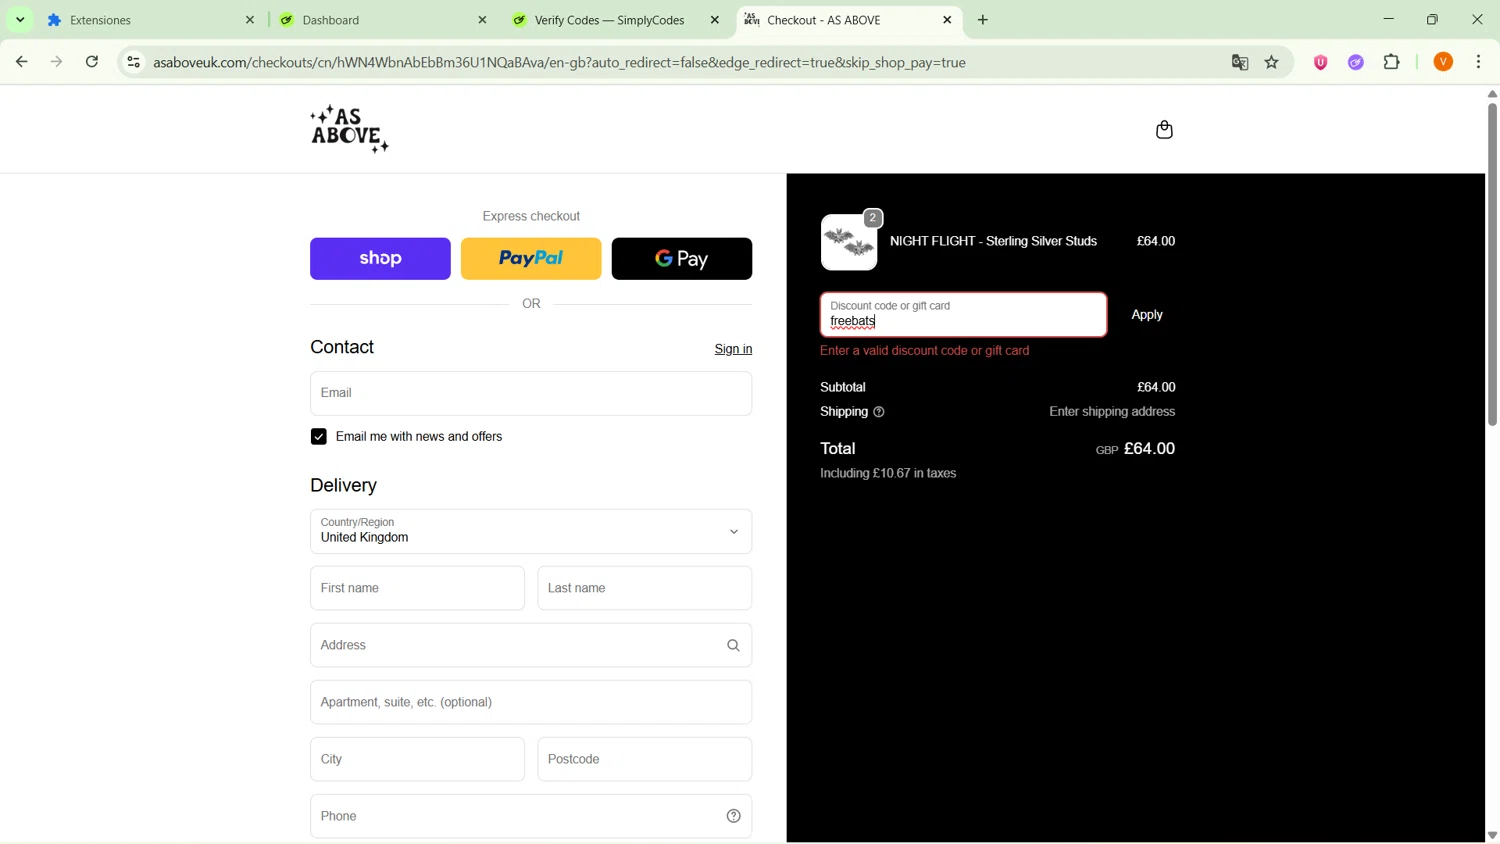This screenshot has height=844, width=1500.
Task: Focus the Last name field
Action: [x=645, y=589]
